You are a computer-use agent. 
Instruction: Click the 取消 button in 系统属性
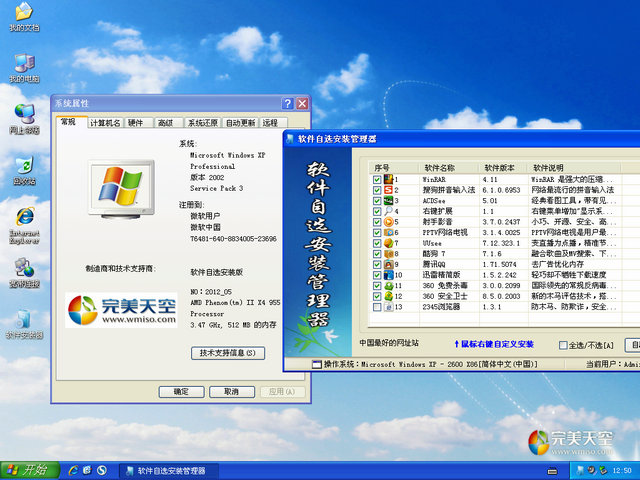click(x=231, y=392)
